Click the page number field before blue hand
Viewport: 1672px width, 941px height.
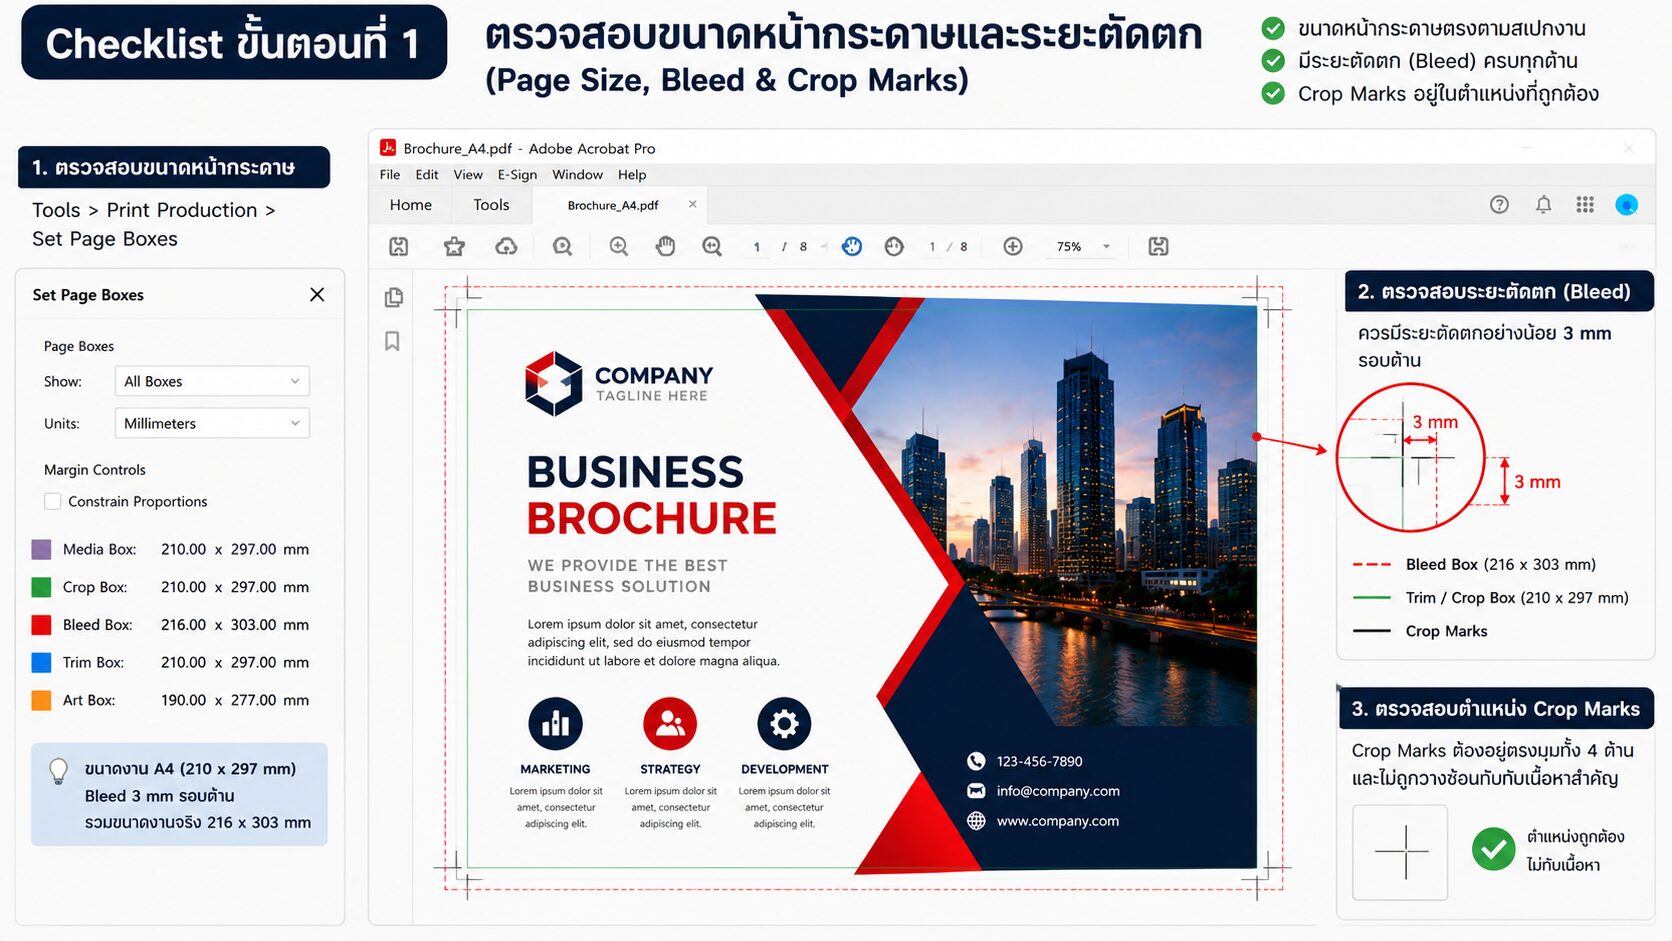coord(757,247)
